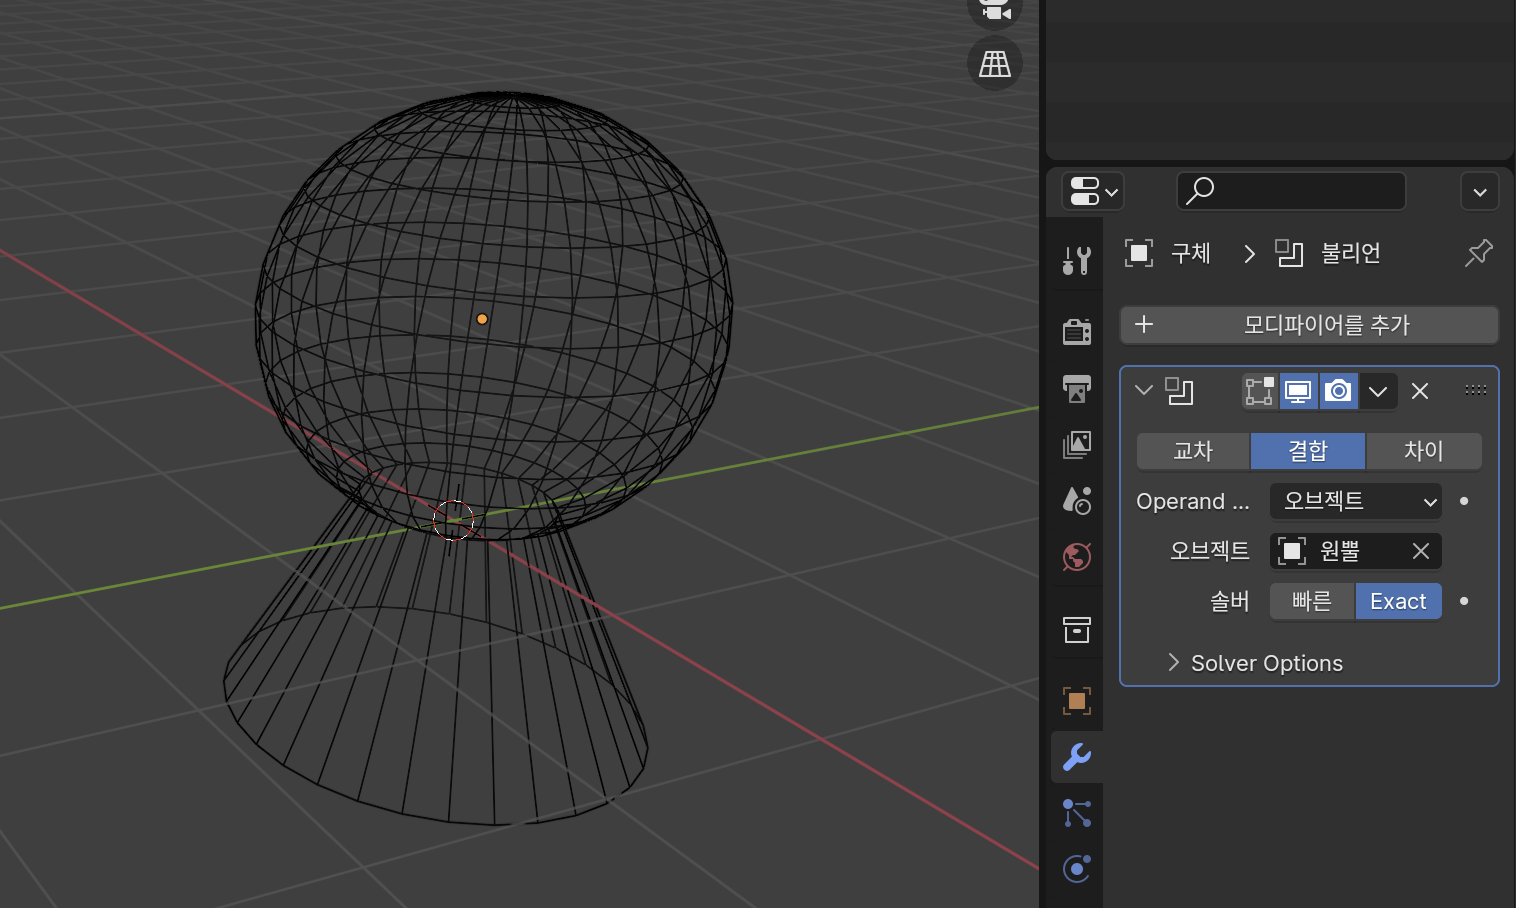Open the Operand type 오브젝트 dropdown

click(x=1356, y=501)
